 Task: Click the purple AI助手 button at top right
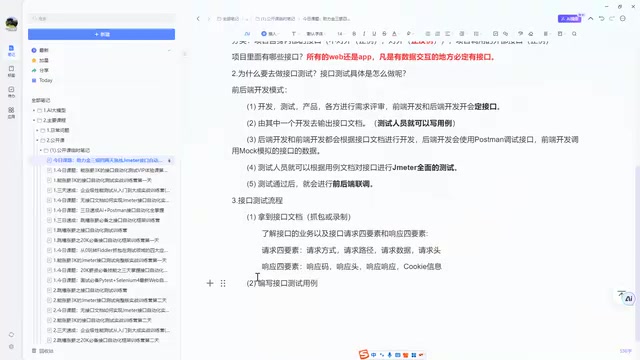570,19
